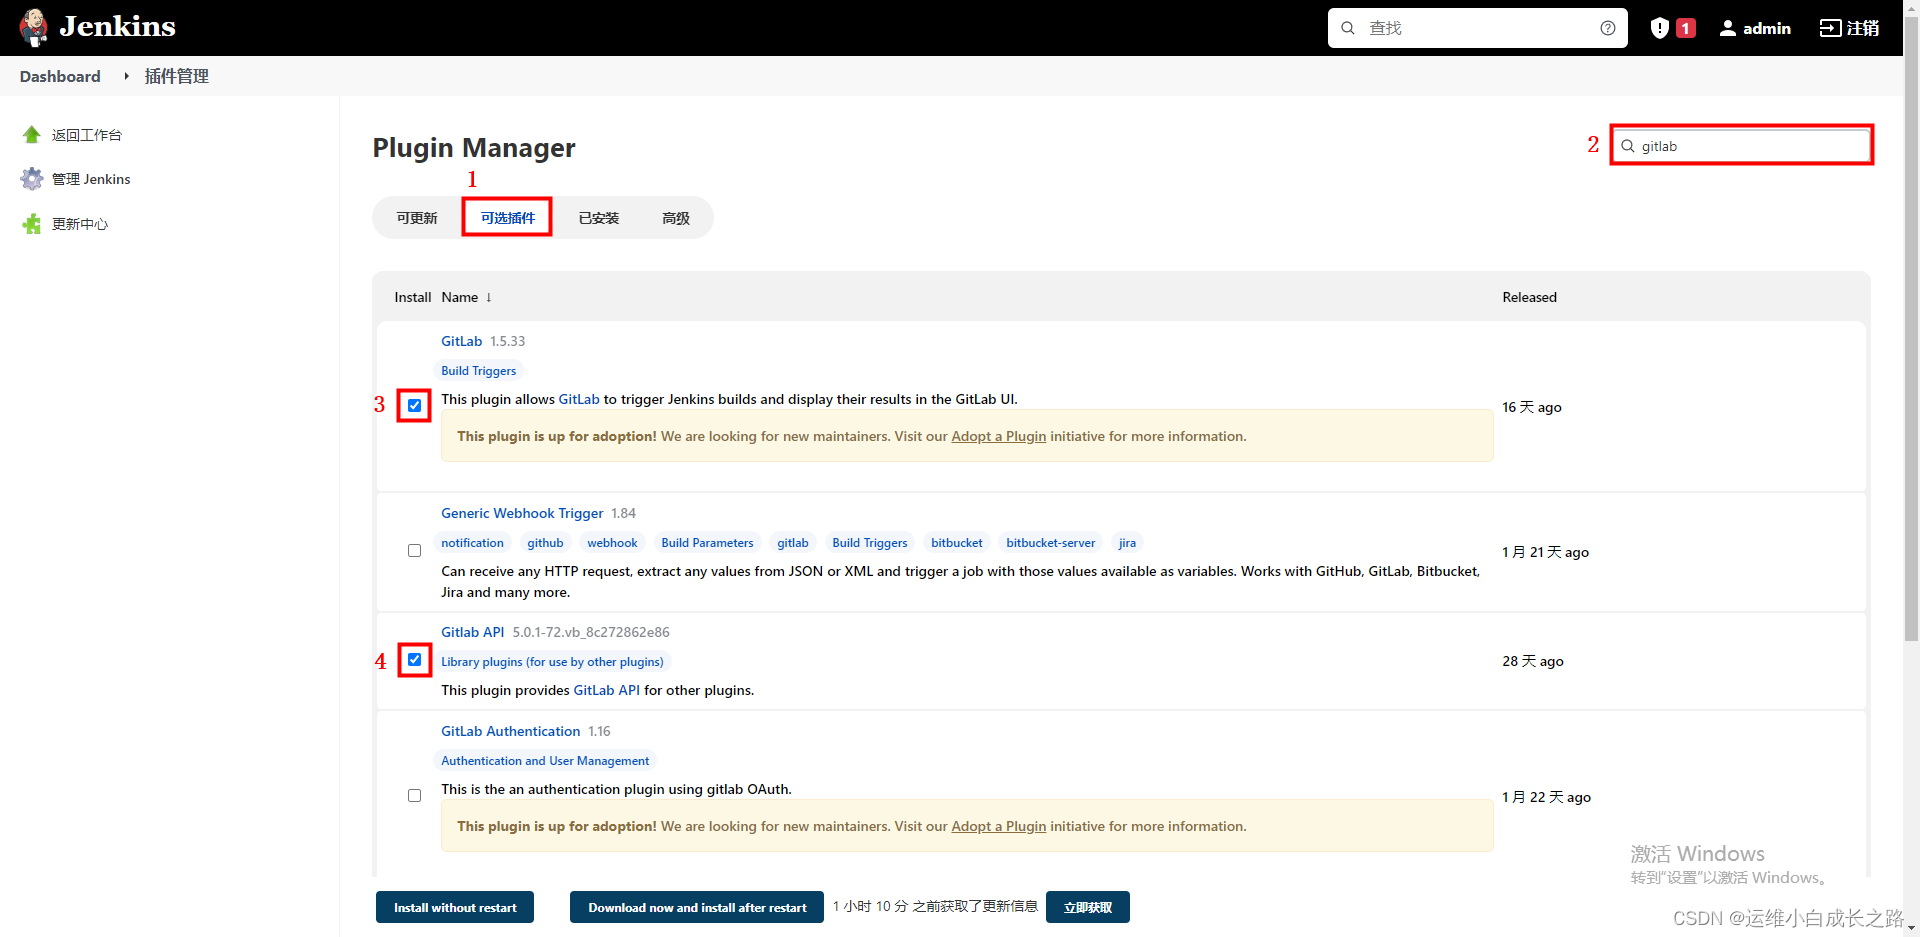Open the 已安装 tab
The image size is (1920, 937).
599,218
